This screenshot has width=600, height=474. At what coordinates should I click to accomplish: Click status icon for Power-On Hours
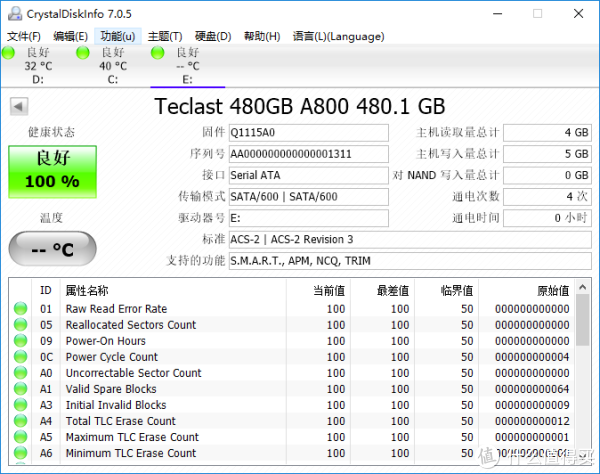point(20,340)
